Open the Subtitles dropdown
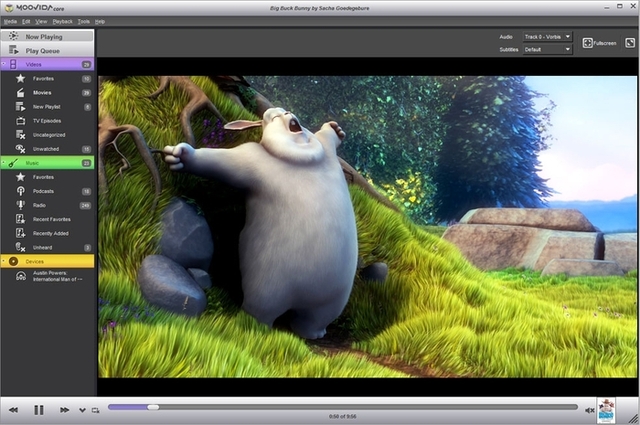The height and width of the screenshot is (425, 640). coord(547,49)
